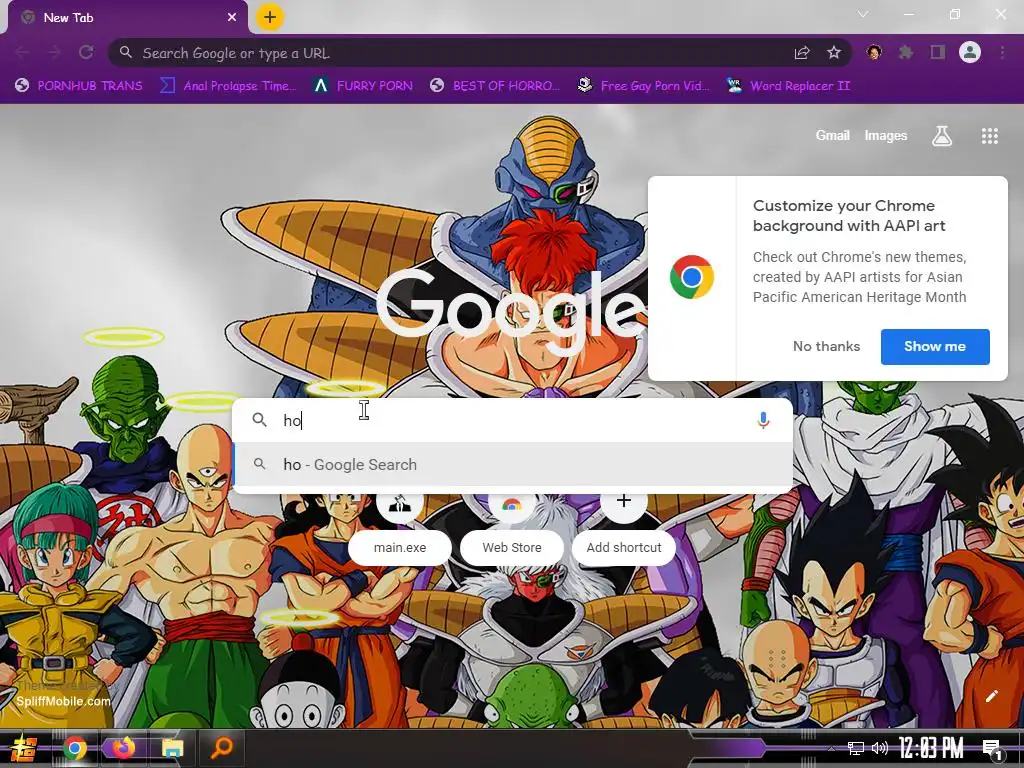
Task: Launch Firefox from the taskbar
Action: pos(123,748)
